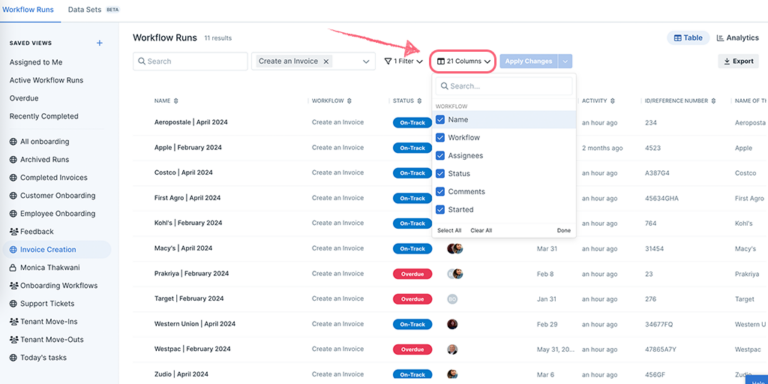This screenshot has height=384, width=768.
Task: Click assignee avatar in Western Union row
Action: click(x=452, y=324)
